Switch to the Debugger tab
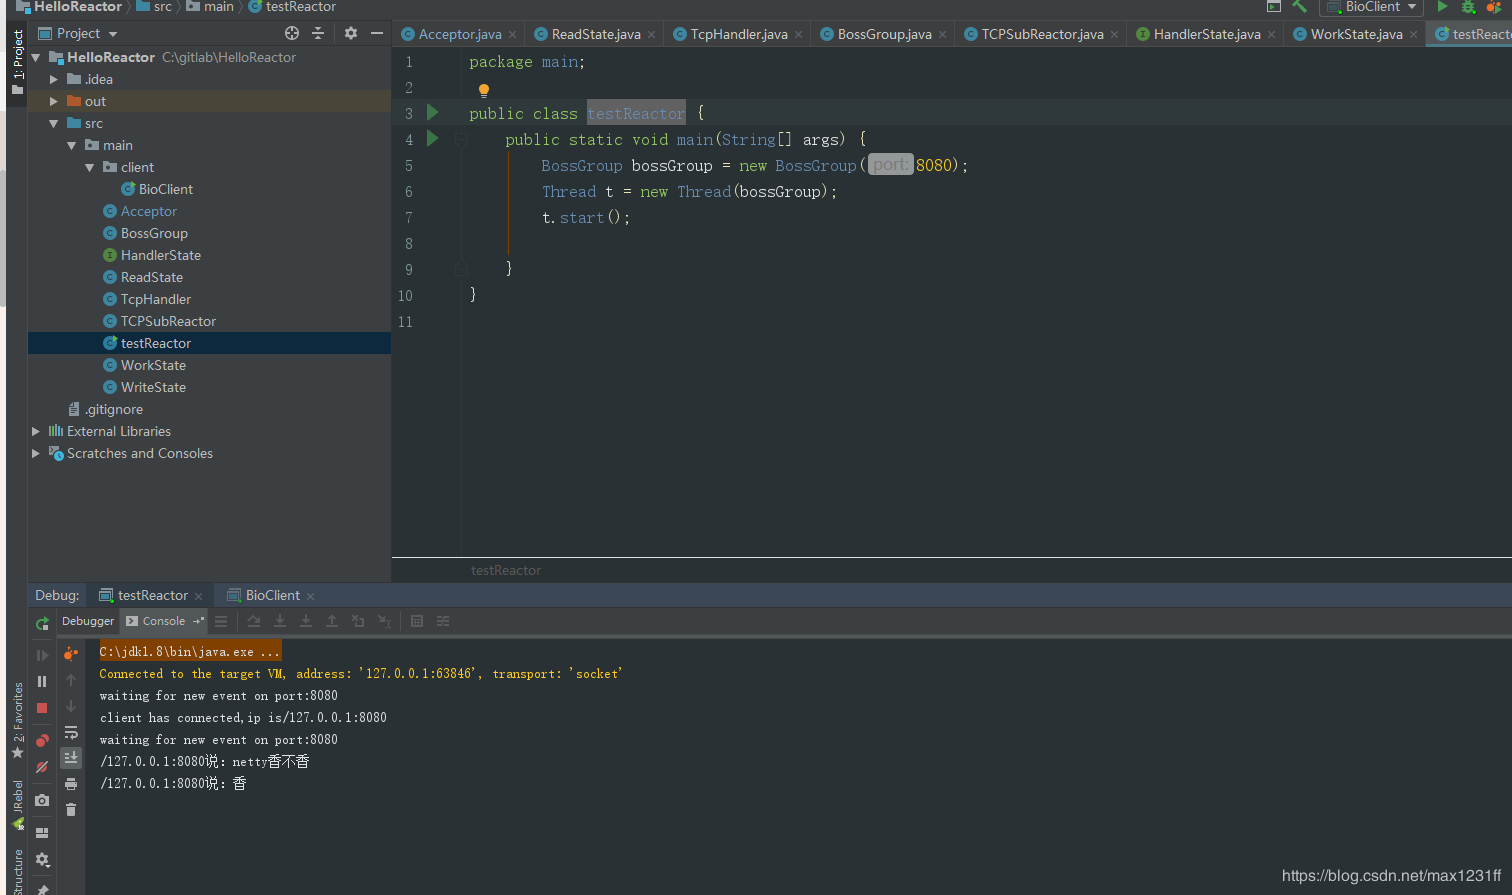This screenshot has height=895, width=1512. point(88,621)
